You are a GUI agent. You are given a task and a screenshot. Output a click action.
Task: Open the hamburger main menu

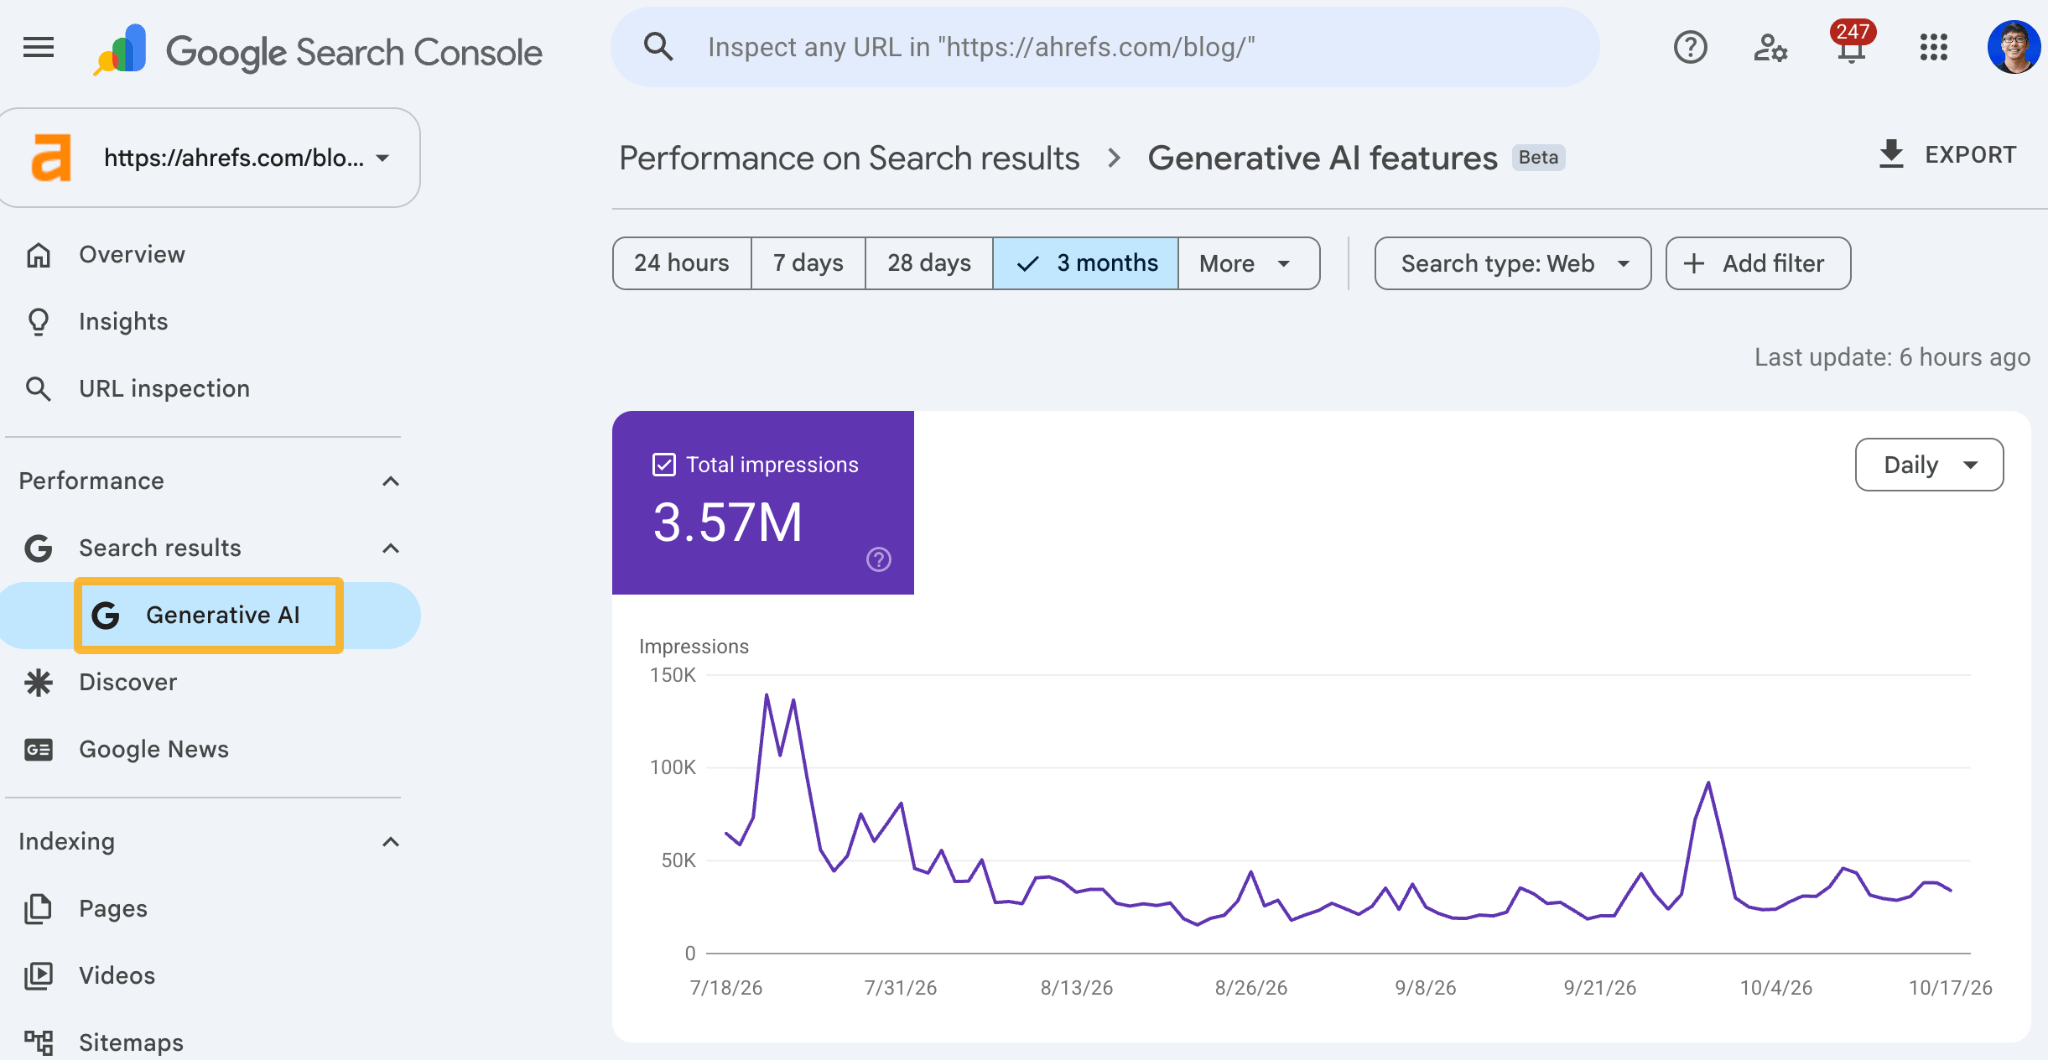[38, 47]
